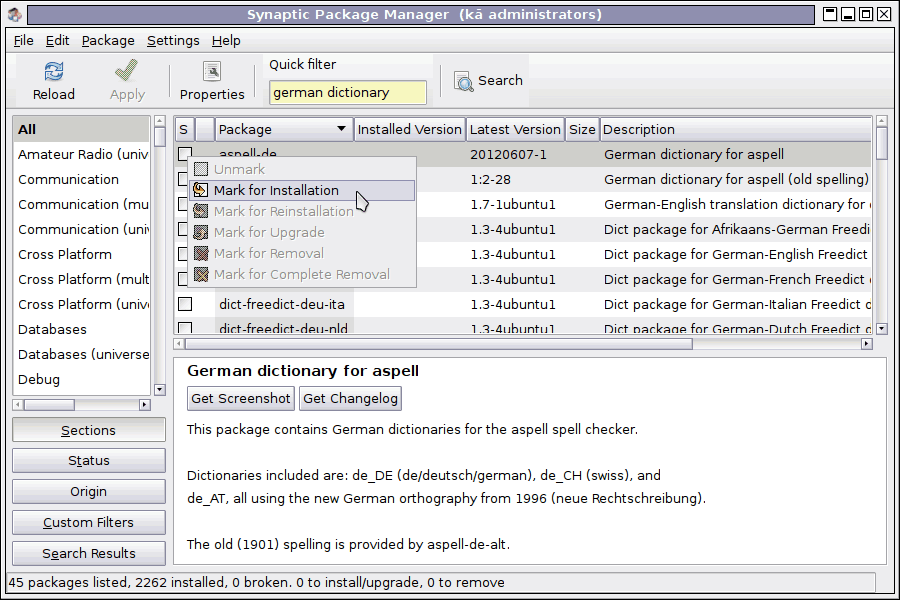Select the Communication (mu section entry
The image size is (900, 600).
pos(81,204)
